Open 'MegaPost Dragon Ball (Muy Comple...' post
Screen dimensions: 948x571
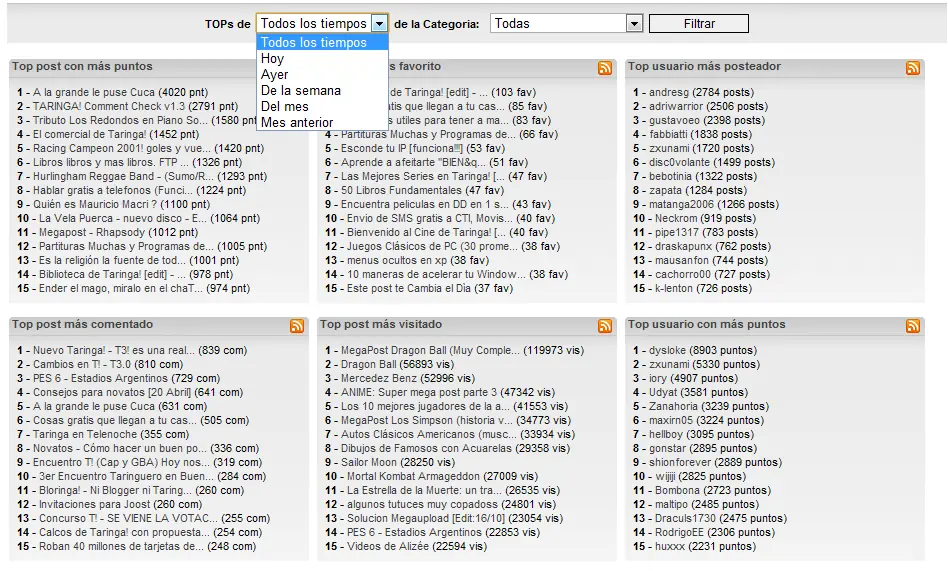430,350
